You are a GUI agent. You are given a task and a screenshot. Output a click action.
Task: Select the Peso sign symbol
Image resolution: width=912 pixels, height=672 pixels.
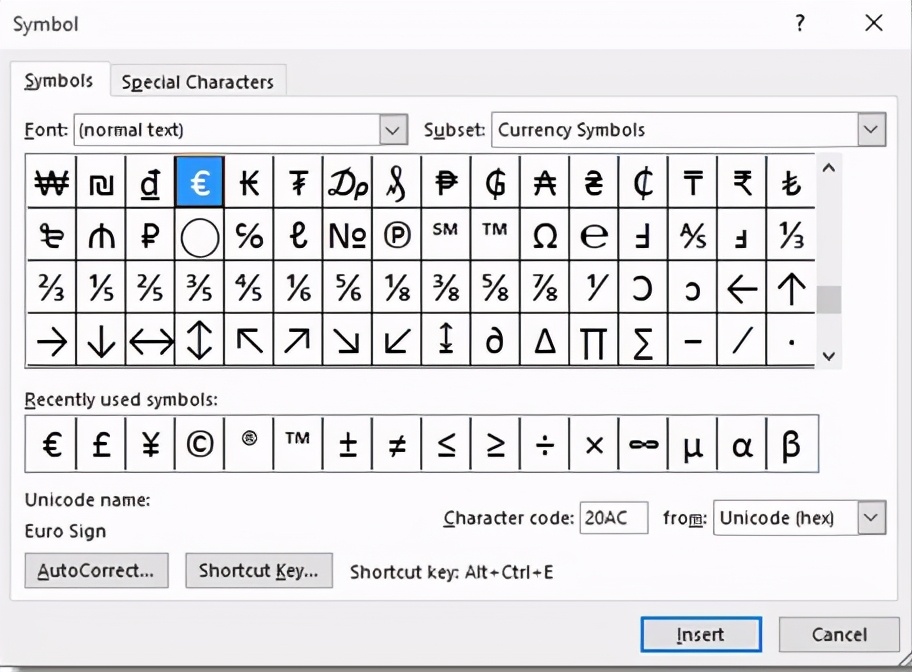coord(446,182)
